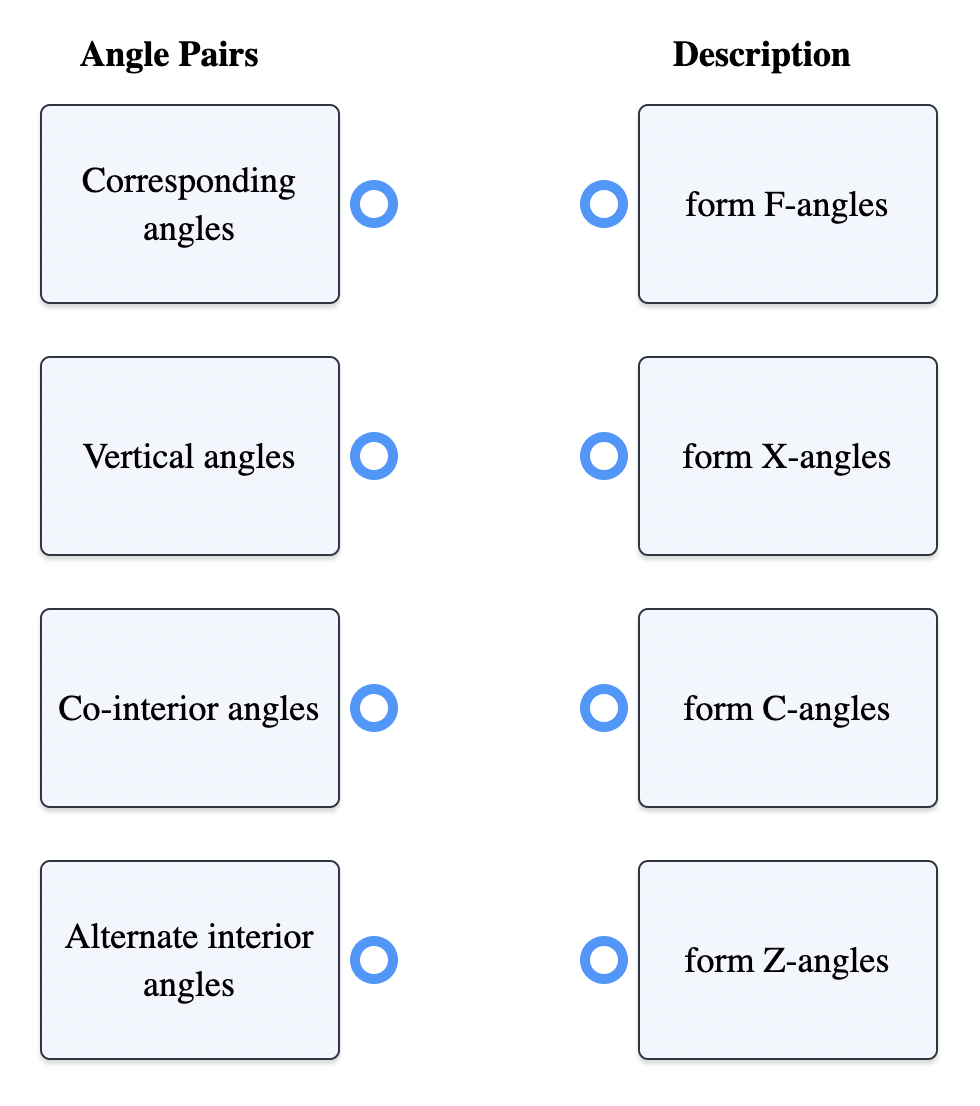Screen dimensions: 980x1106
Task: Click the Angle Pairs heading
Action: (168, 54)
